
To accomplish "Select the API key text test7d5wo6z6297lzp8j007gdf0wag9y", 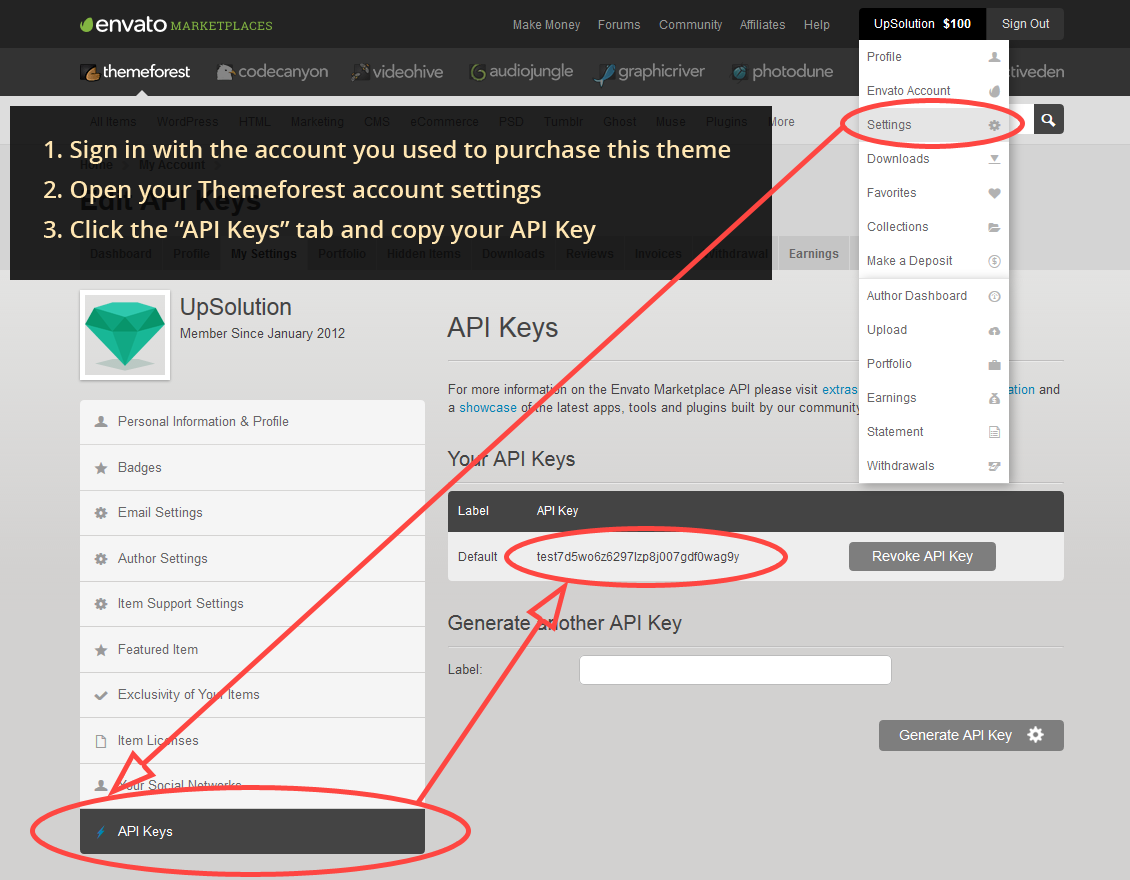I will [x=638, y=556].
